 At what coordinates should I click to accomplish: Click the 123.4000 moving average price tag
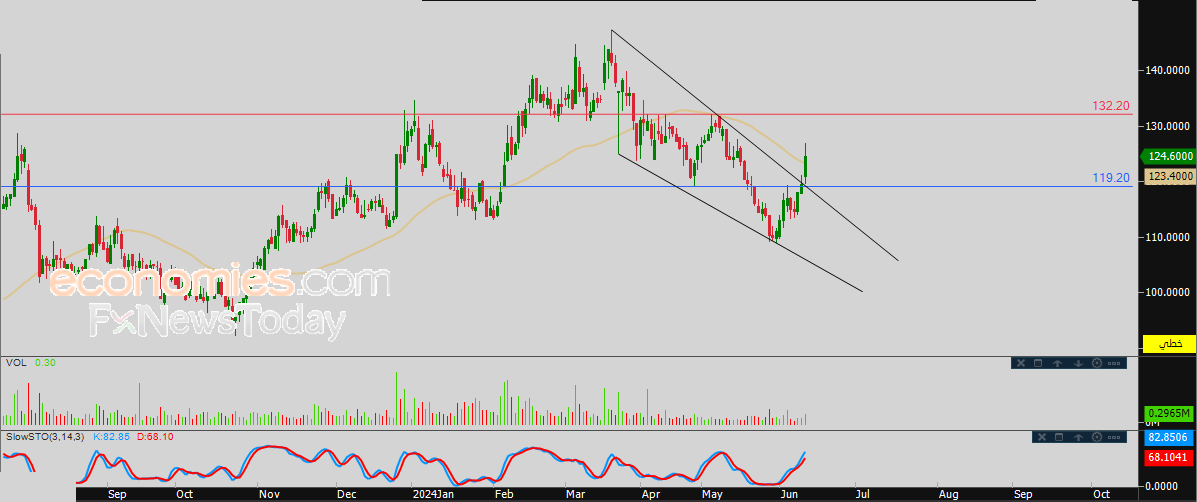point(1168,175)
